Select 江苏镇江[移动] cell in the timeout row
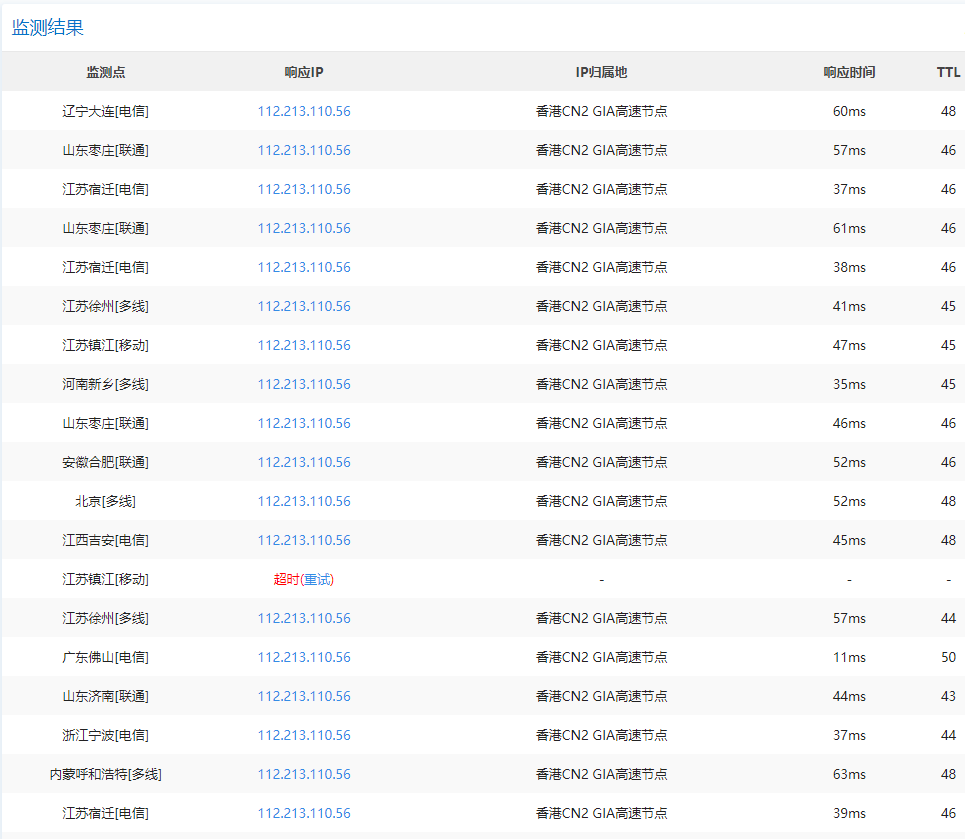Viewport: 965px width, 839px height. (106, 579)
